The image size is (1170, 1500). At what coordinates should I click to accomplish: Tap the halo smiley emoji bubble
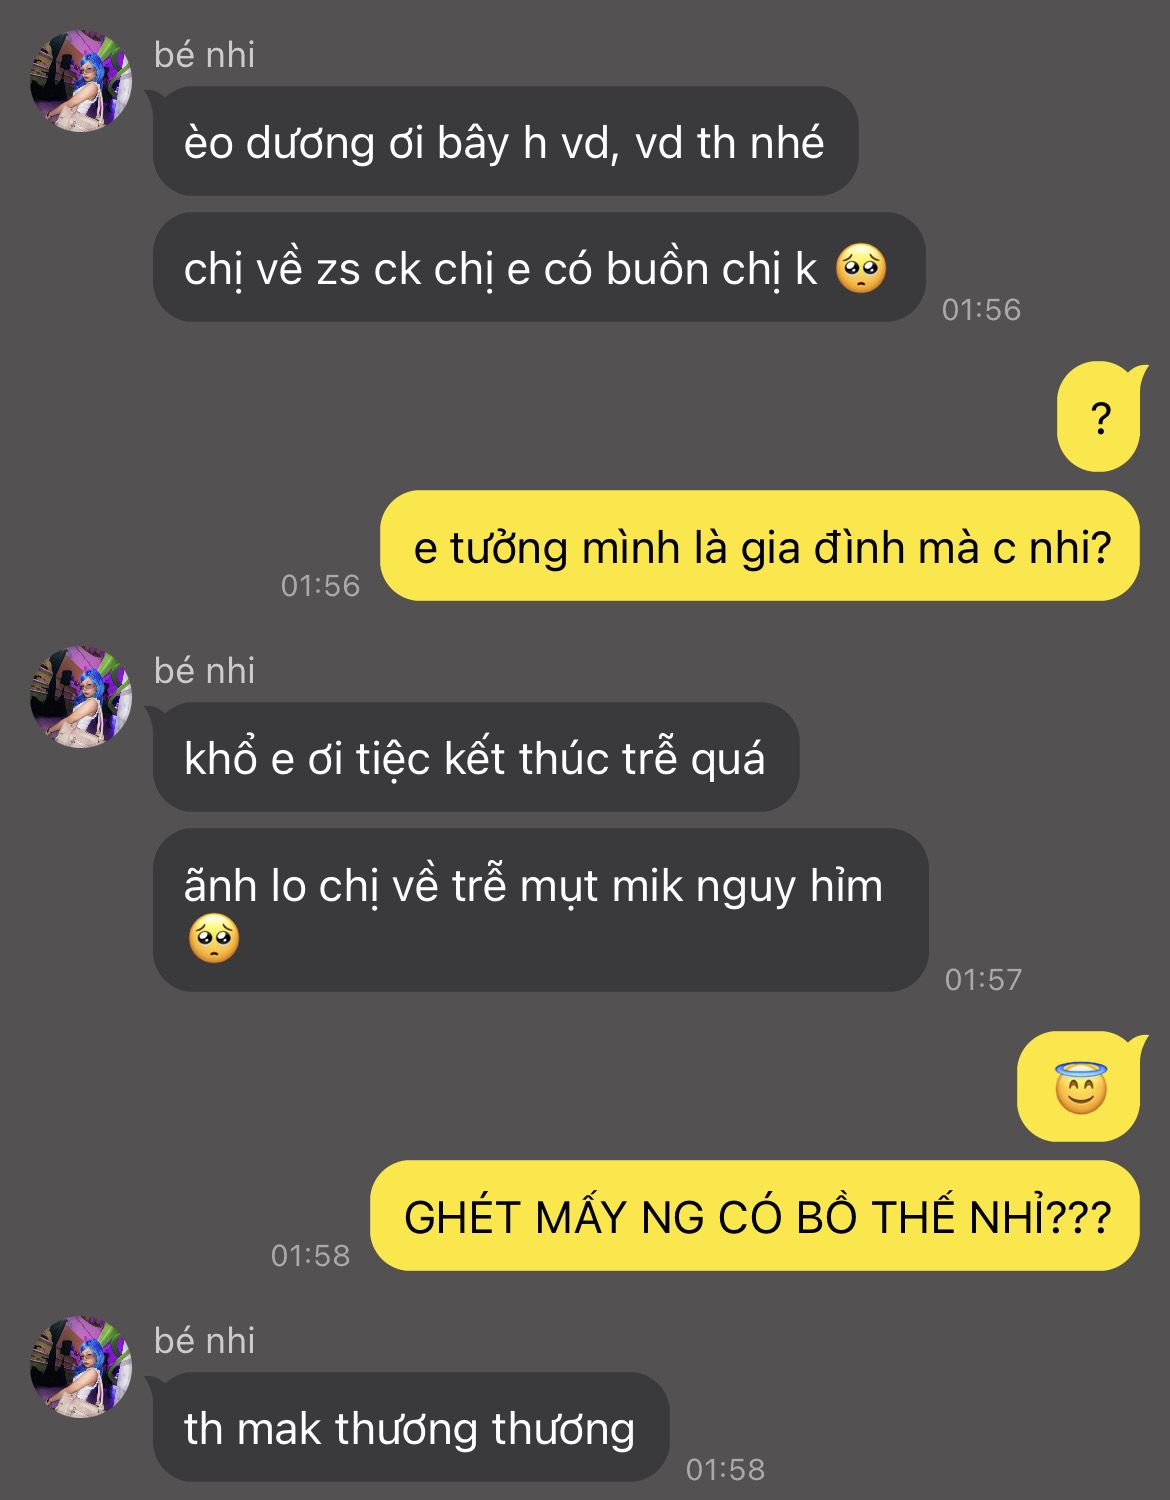tap(1079, 1087)
